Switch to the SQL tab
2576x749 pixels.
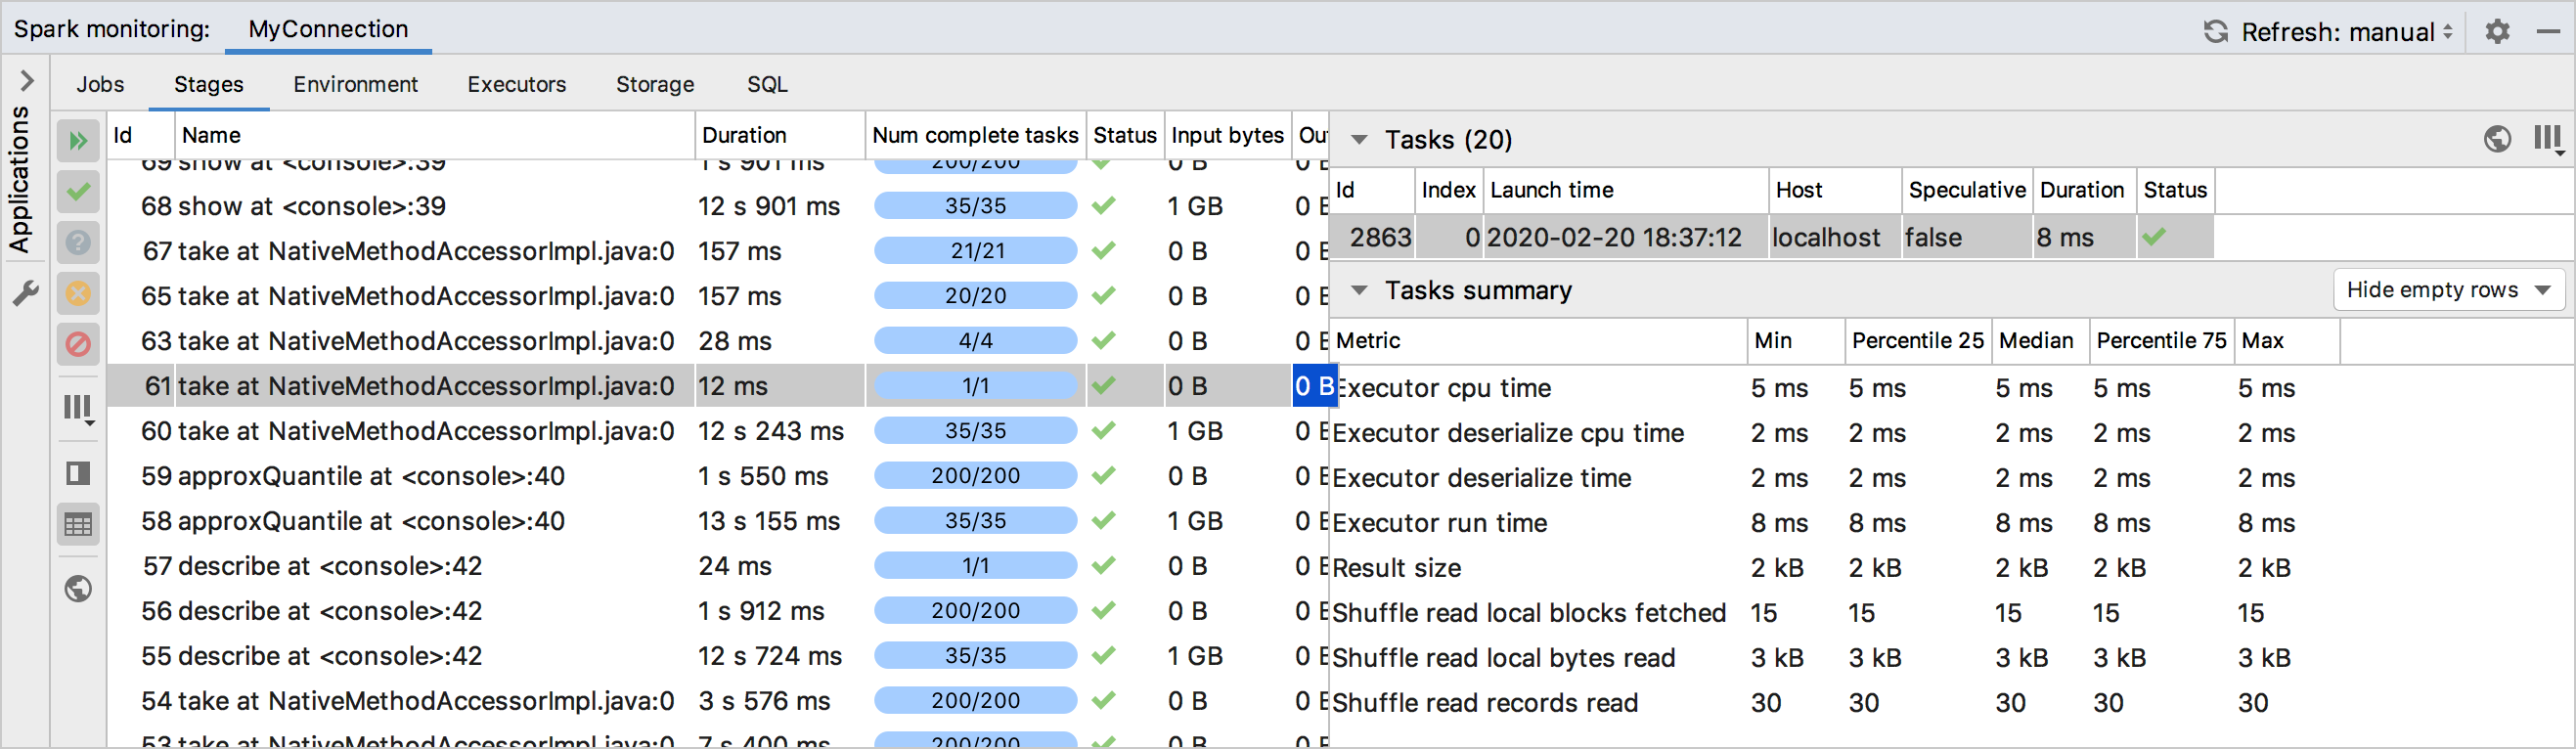click(767, 84)
